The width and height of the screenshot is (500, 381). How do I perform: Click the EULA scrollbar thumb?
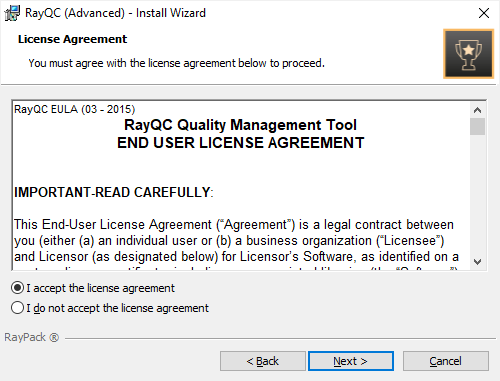click(x=477, y=126)
